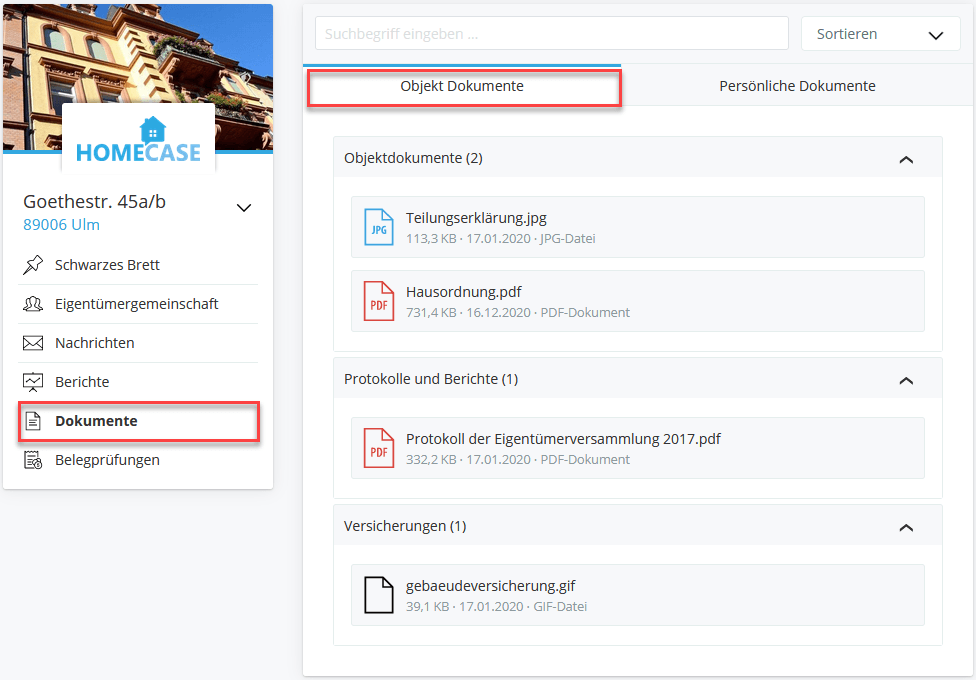Focus the Suchbegriff eingeben search field

pos(551,34)
